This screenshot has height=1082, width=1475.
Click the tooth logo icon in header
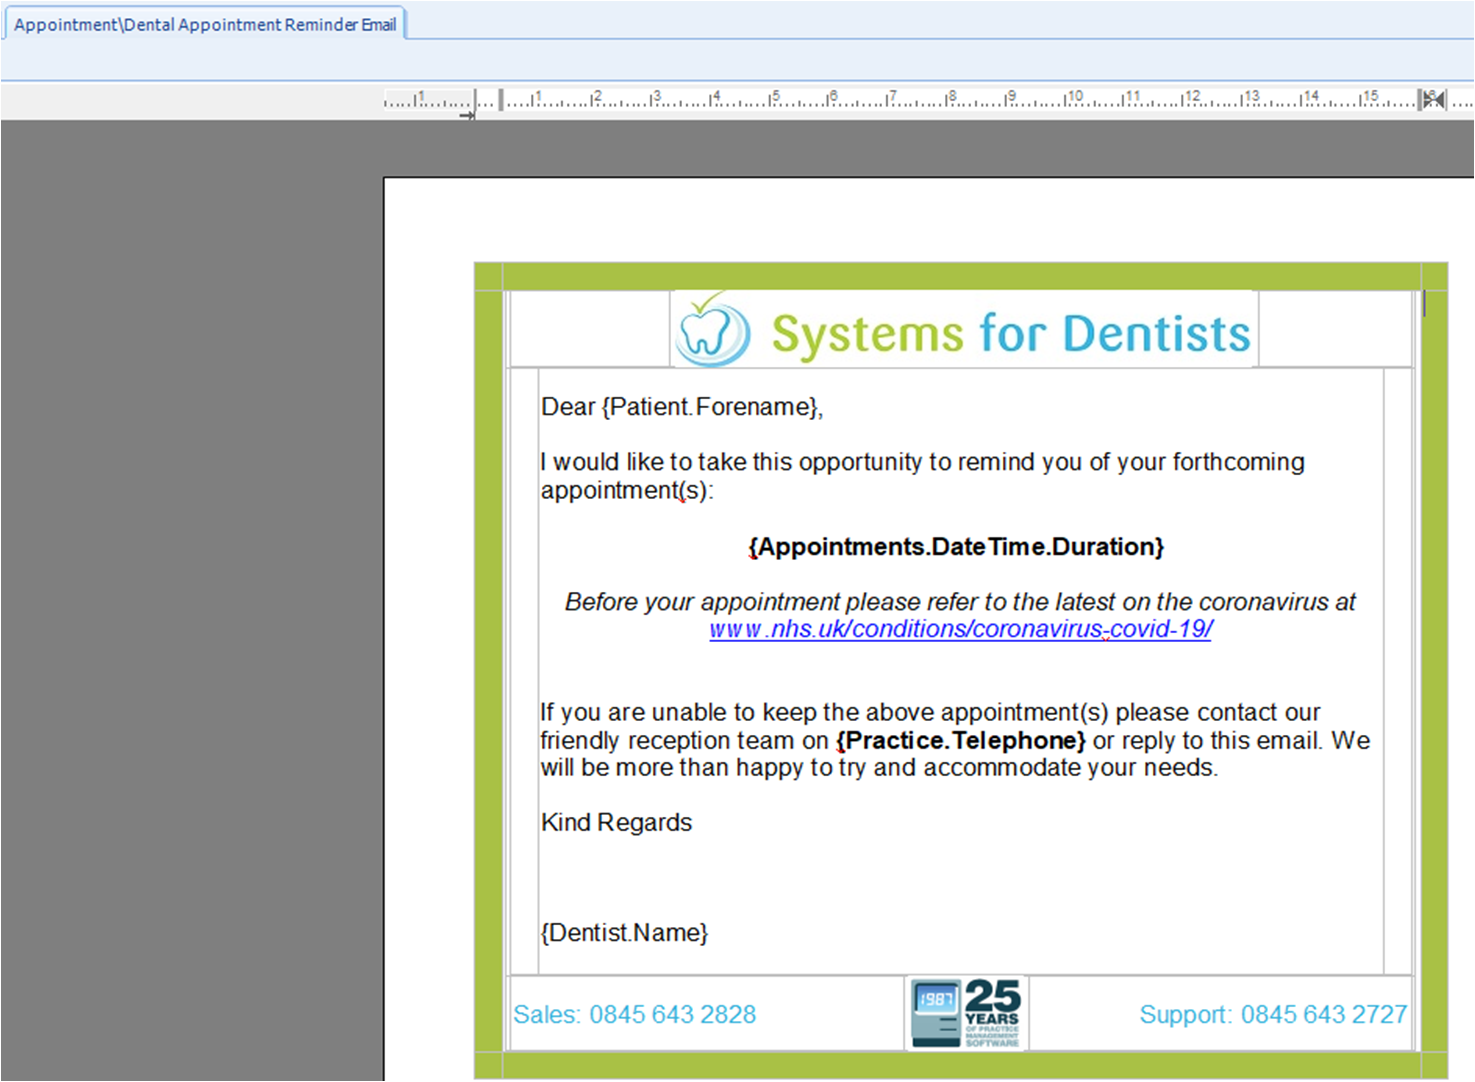[x=711, y=331]
